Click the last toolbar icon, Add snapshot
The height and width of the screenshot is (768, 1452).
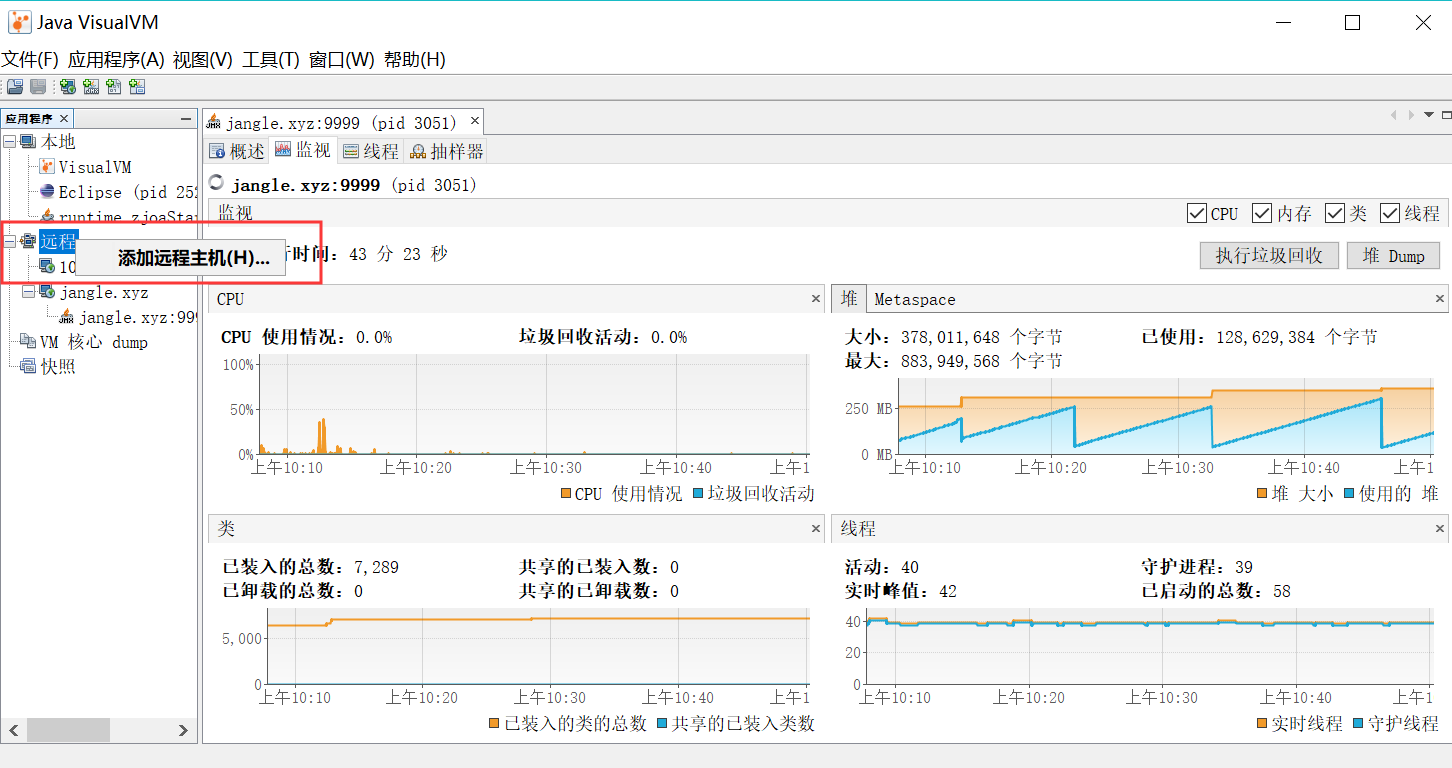137,87
